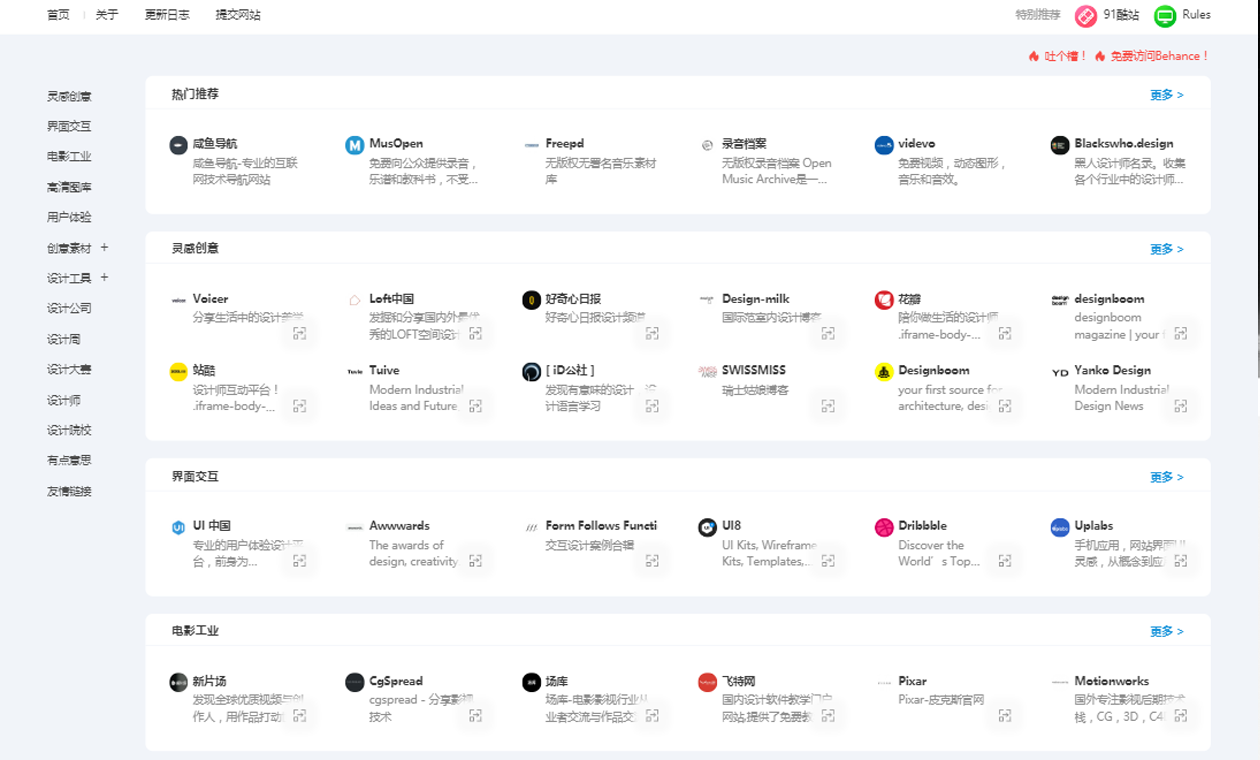Click the 场库 logo icon
This screenshot has height=760, width=1260.
click(x=531, y=682)
